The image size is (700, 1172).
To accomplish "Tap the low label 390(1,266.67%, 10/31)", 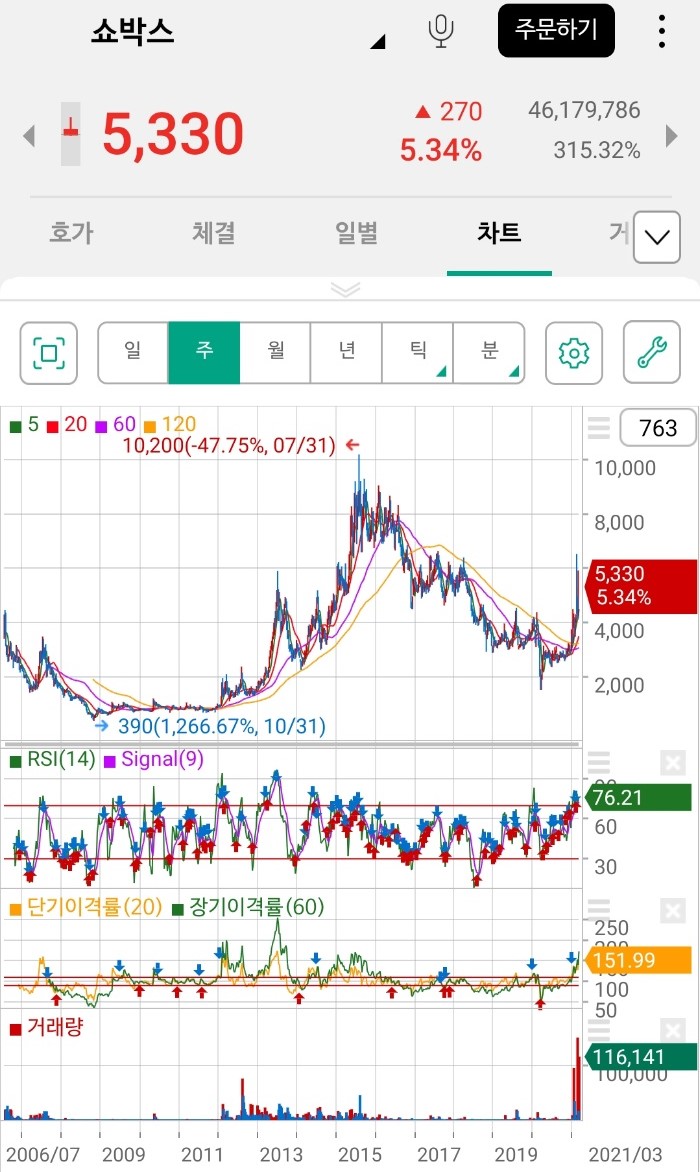I will 222,726.
